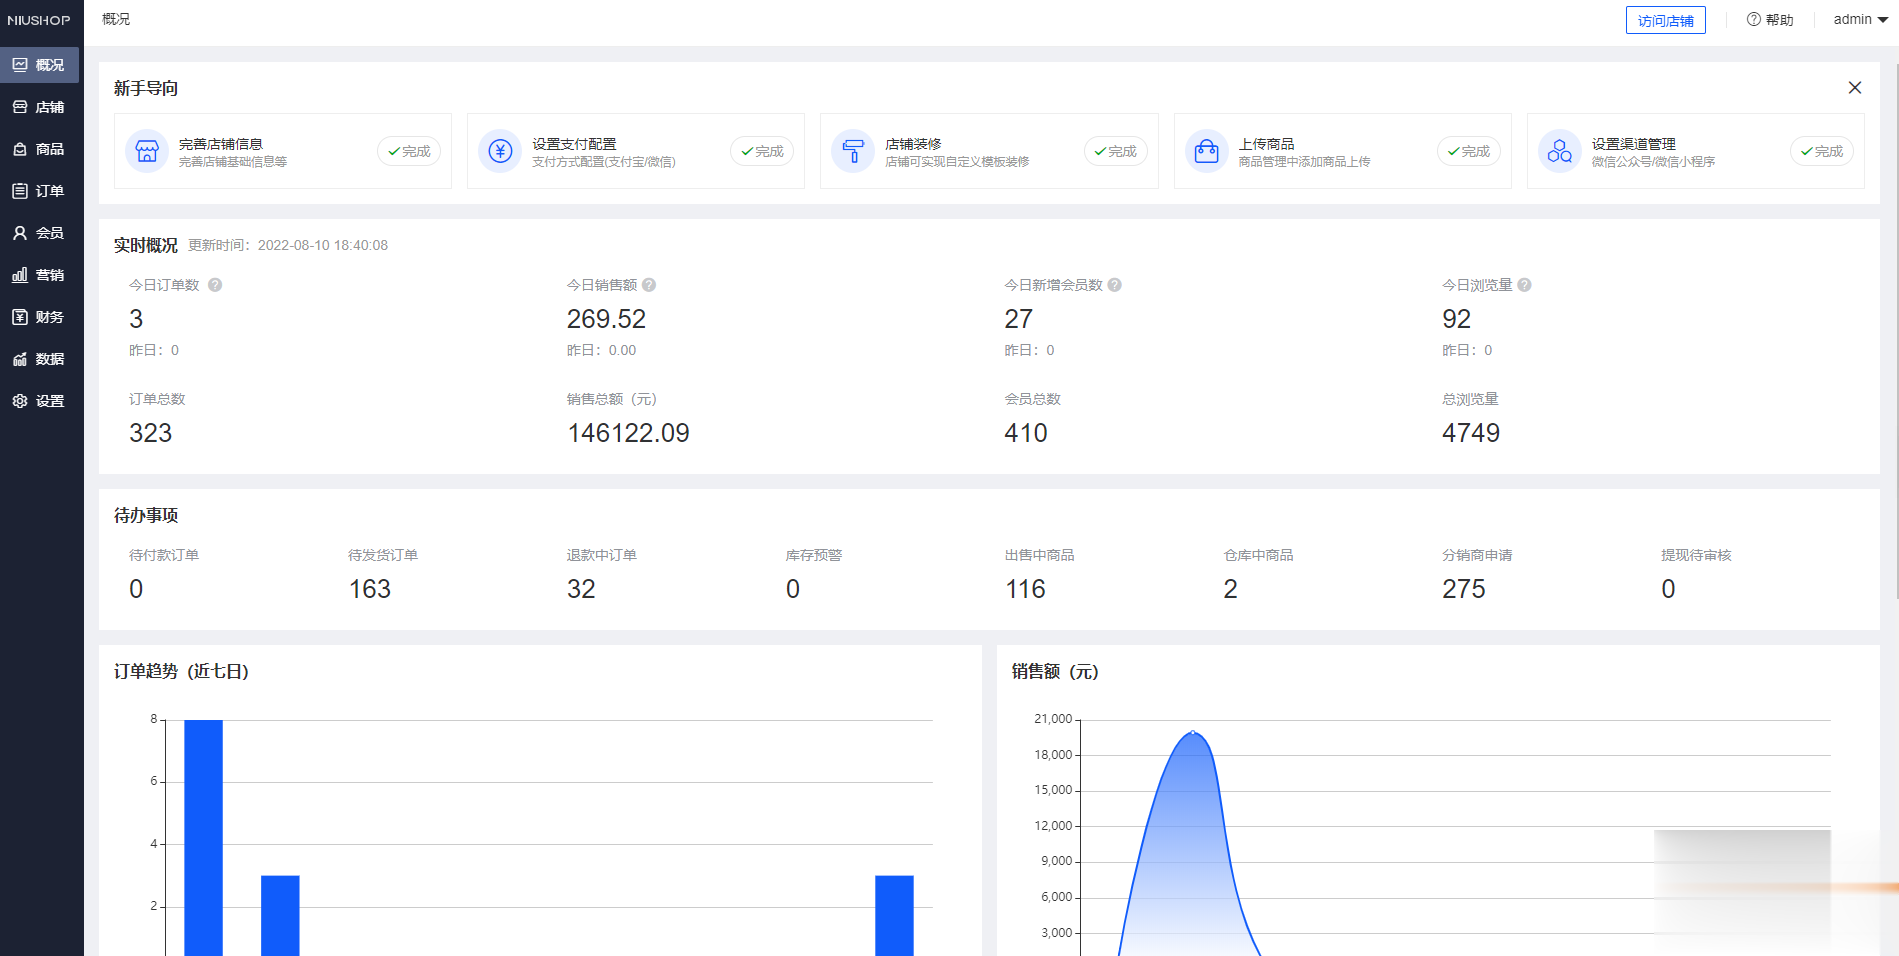Open the 店铺装修 guide title
The image size is (1899, 956).
pyautogui.click(x=913, y=144)
